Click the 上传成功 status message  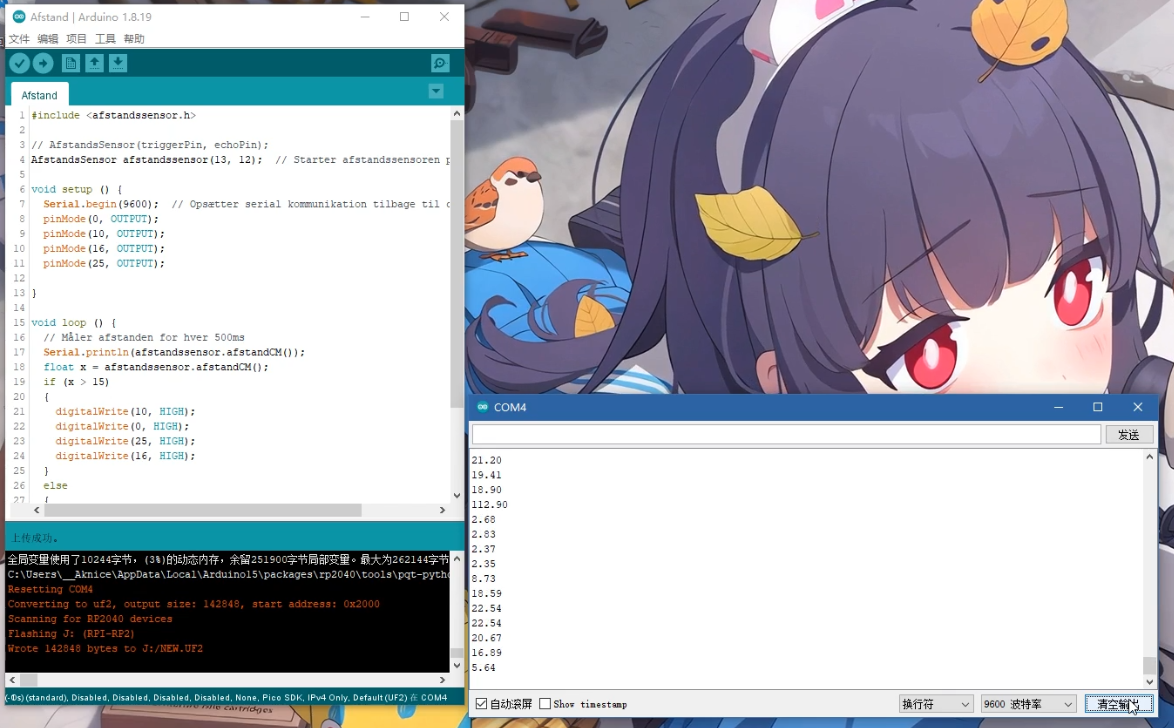34,538
